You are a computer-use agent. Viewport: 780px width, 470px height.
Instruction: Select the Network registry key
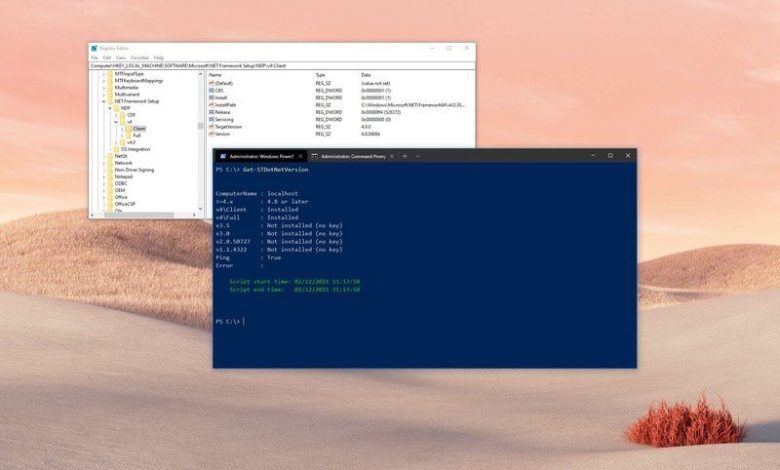click(x=123, y=163)
